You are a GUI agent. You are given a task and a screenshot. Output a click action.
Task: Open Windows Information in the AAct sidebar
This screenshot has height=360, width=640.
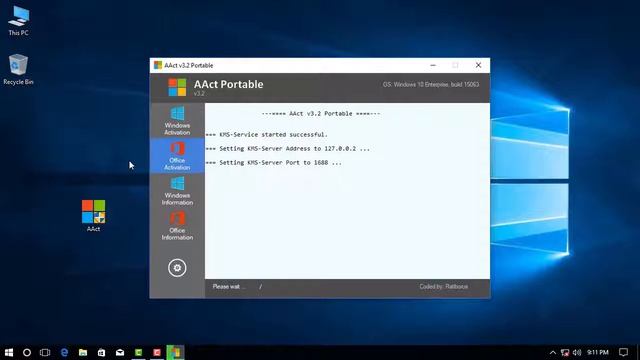click(177, 191)
